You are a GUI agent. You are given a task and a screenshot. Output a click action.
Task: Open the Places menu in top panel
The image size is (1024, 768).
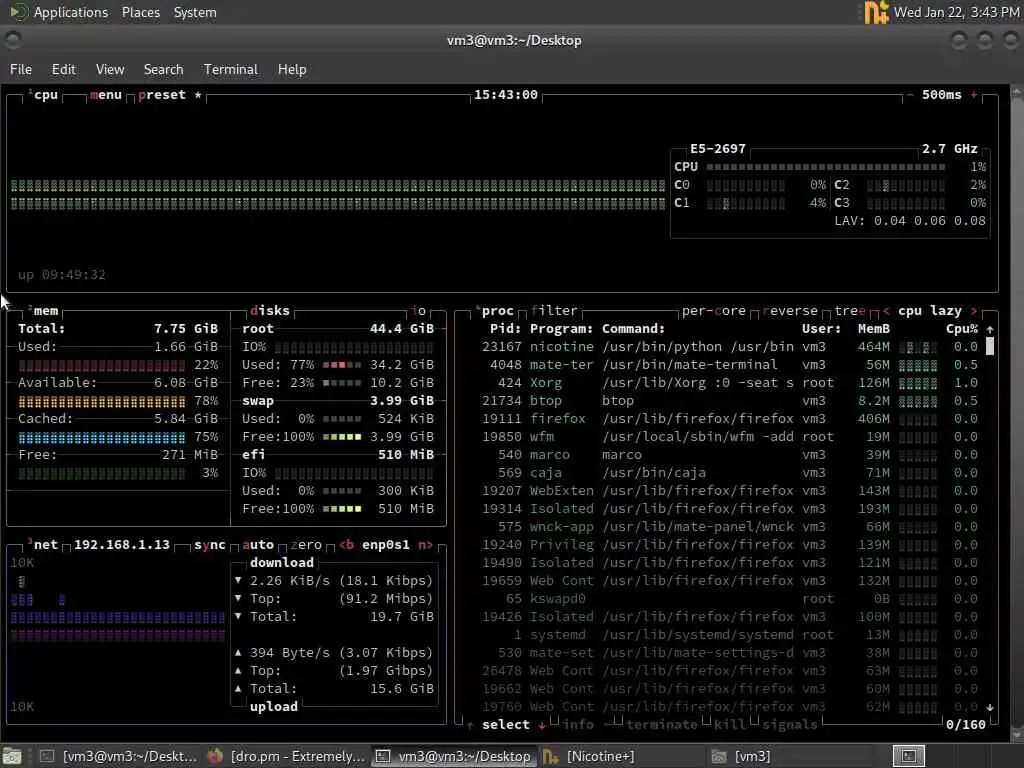coord(140,12)
